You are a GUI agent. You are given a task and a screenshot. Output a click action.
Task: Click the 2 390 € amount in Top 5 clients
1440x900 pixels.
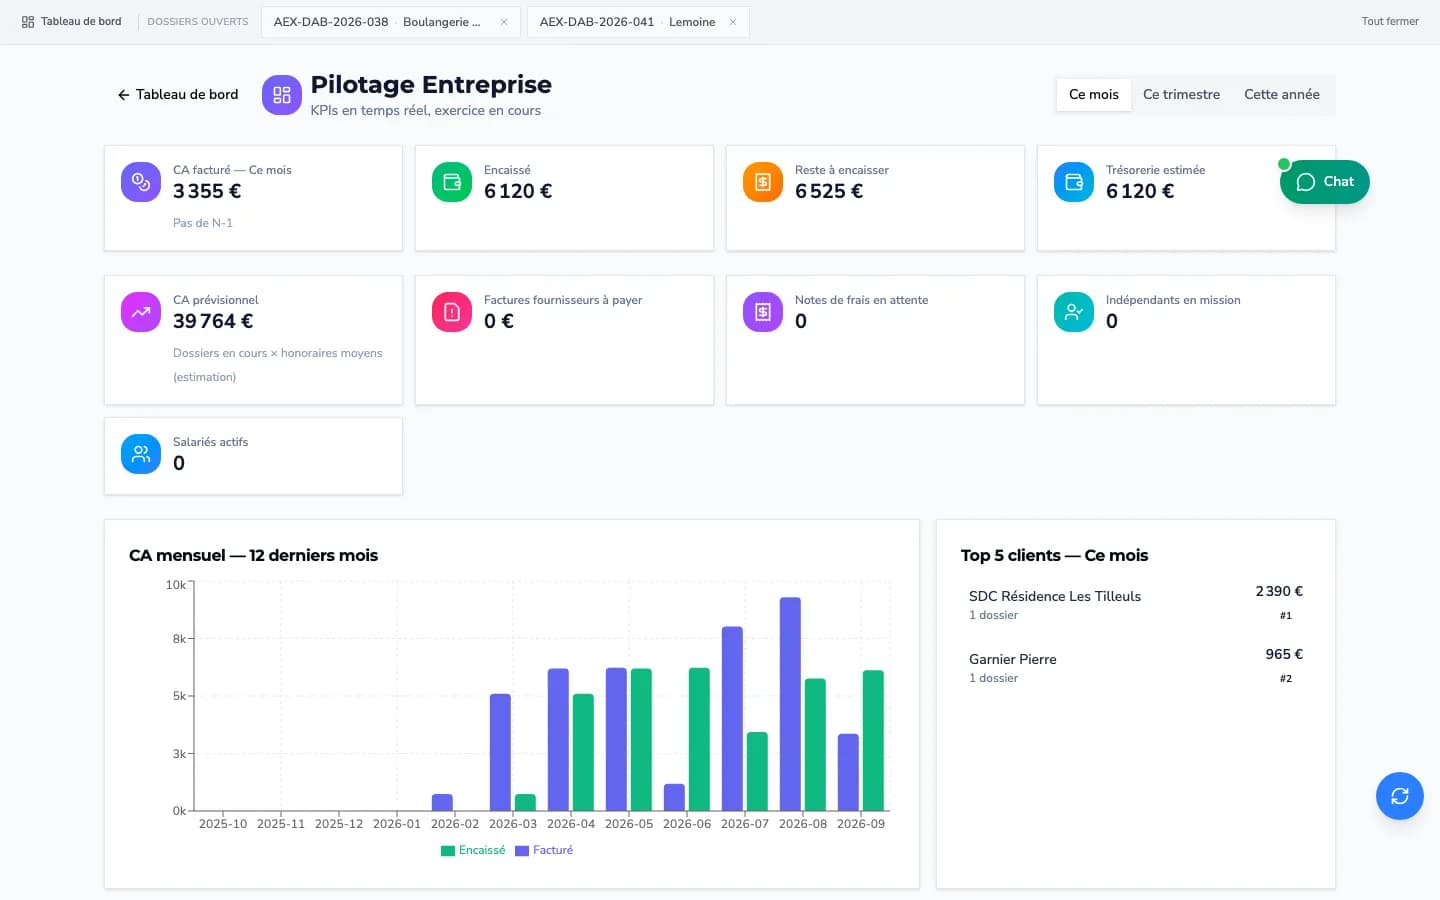point(1279,591)
